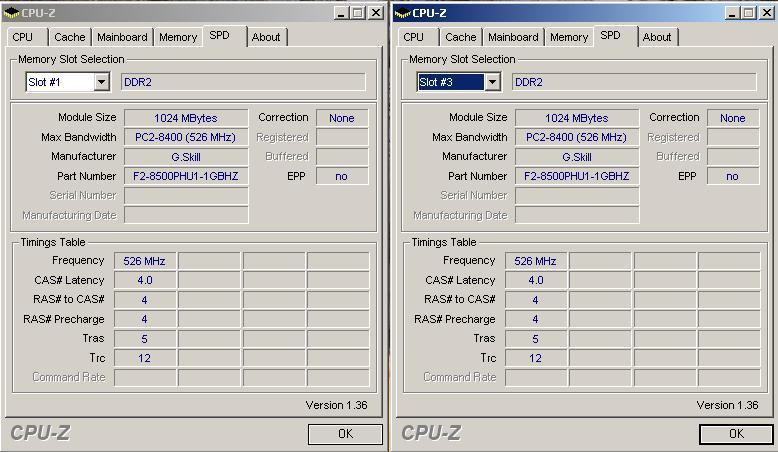Click CAS# Latency 4.0 cell in right window
Image resolution: width=778 pixels, height=452 pixels.
tap(536, 280)
